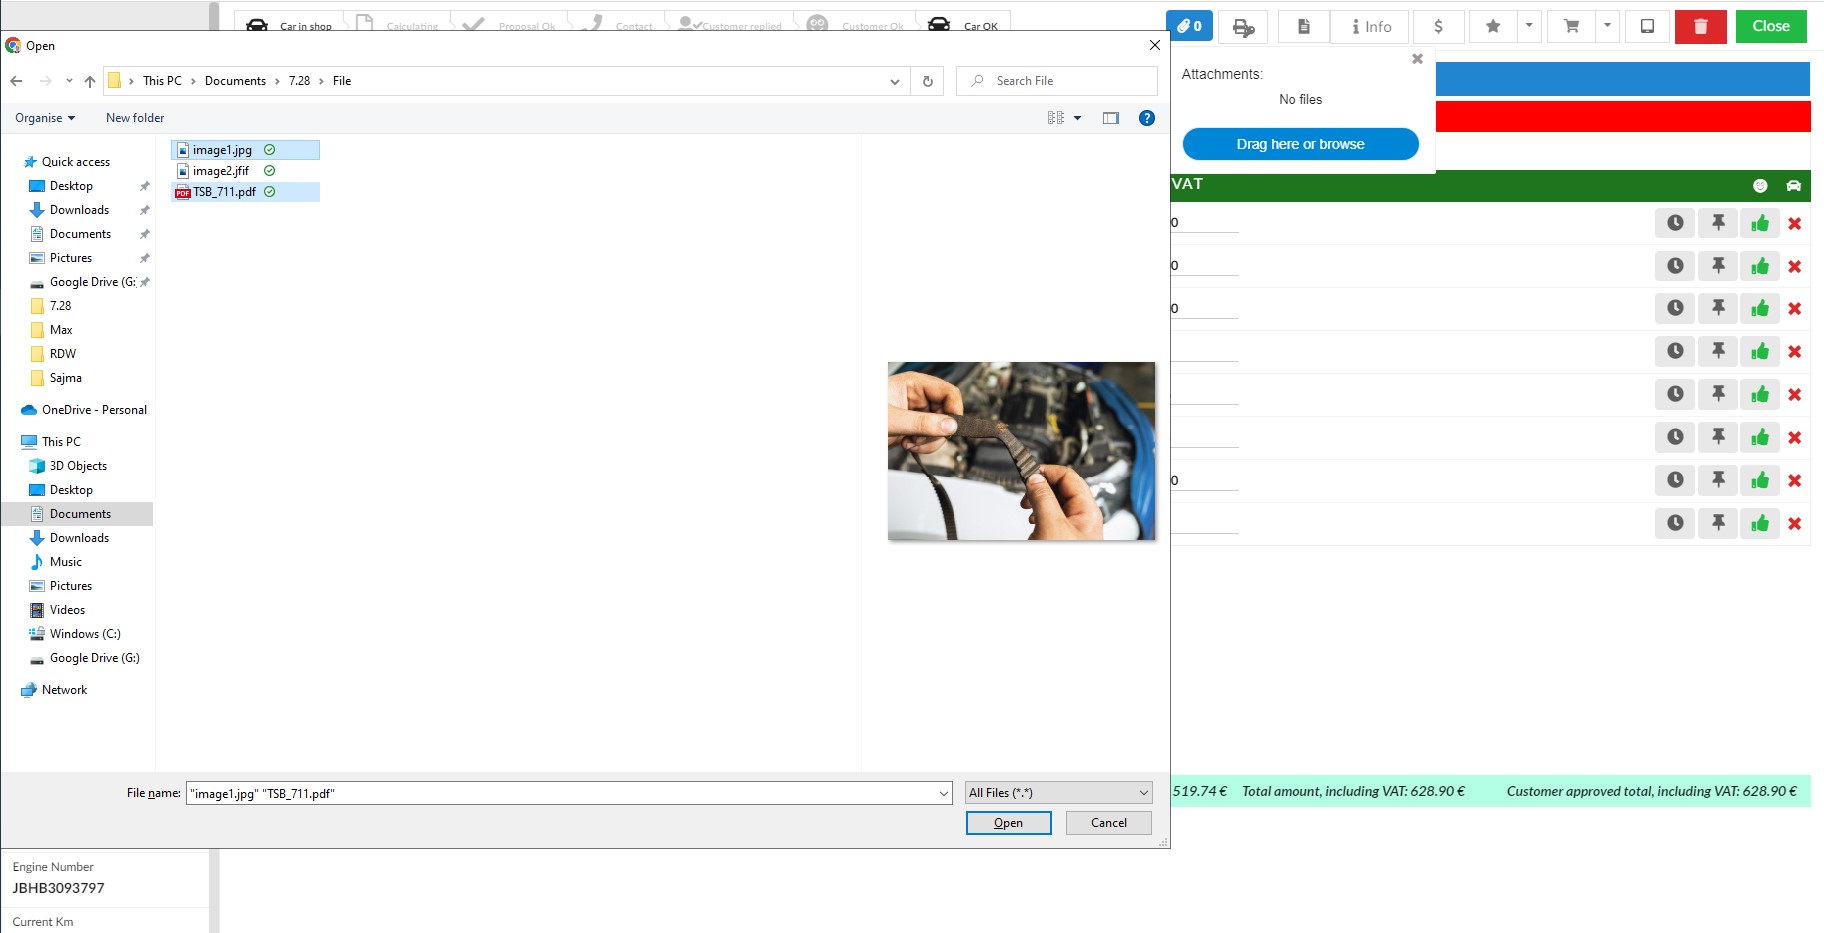
Task: Expand the change view options dropdown arrow
Action: point(1077,118)
